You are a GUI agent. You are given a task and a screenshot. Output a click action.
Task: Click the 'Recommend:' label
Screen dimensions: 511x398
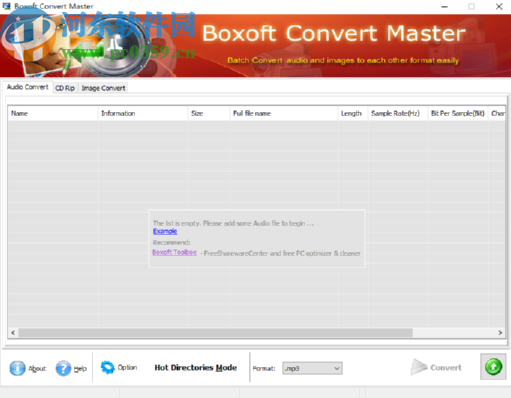tap(172, 242)
